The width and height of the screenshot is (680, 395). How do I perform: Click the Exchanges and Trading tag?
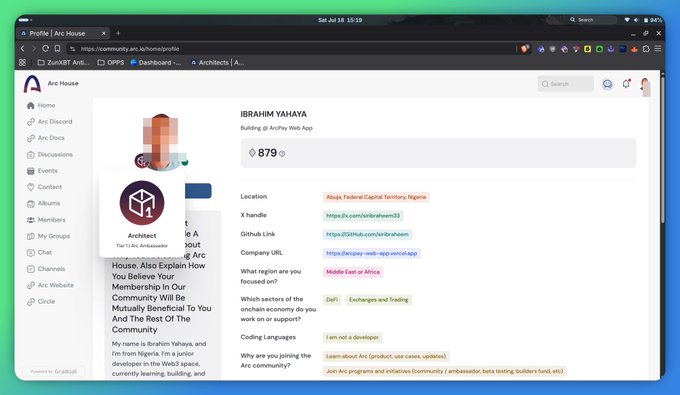tap(378, 300)
